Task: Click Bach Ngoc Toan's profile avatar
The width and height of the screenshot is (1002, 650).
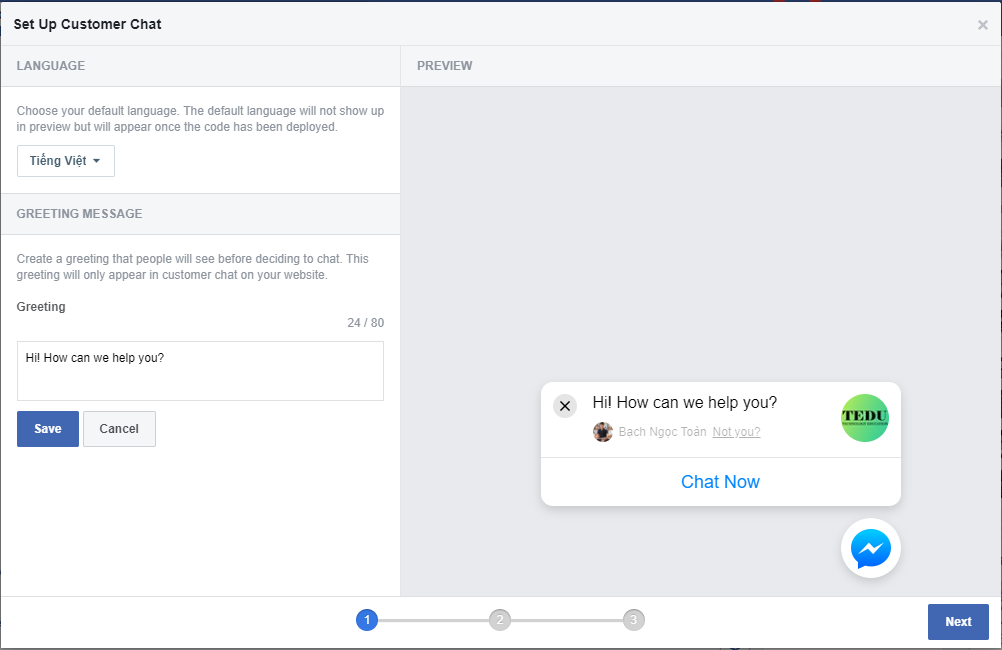Action: click(603, 432)
